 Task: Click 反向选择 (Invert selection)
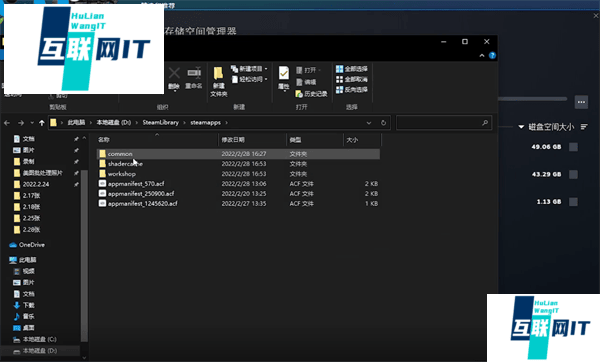point(352,90)
